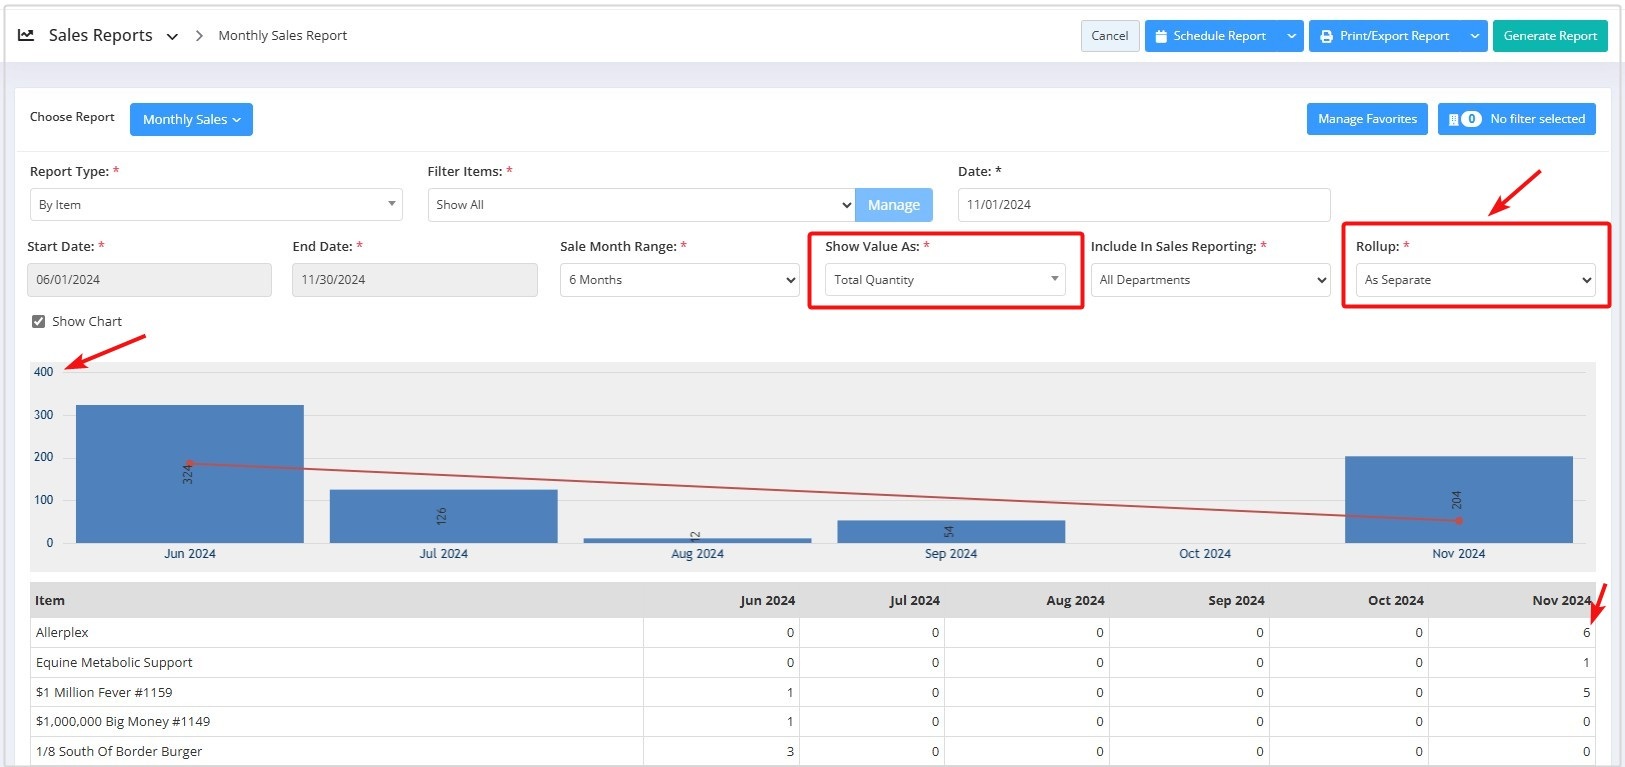Click the Date field showing 11/01/2024
Image resolution: width=1625 pixels, height=767 pixels.
click(1144, 204)
